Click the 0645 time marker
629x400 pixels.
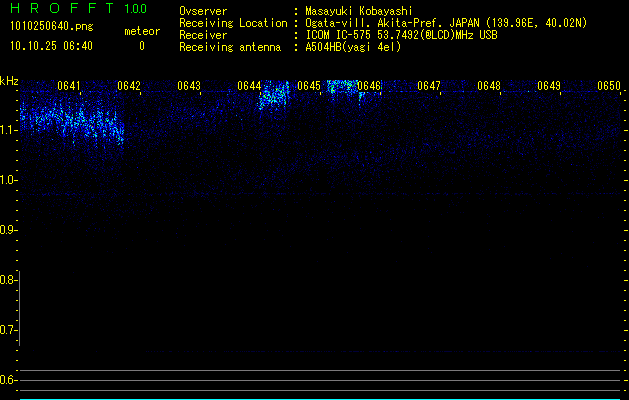(x=309, y=86)
